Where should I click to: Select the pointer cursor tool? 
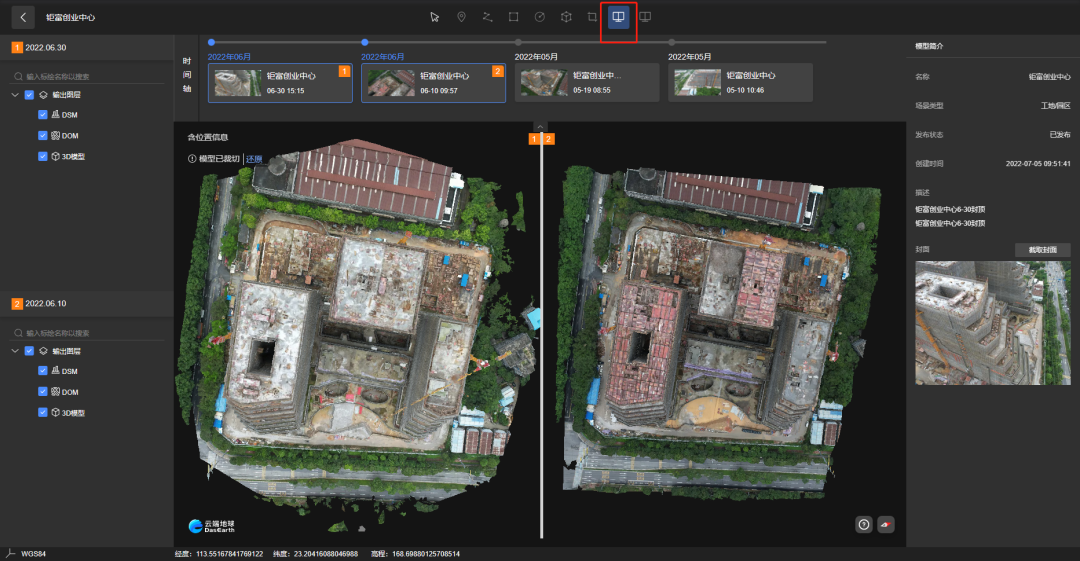pos(435,17)
